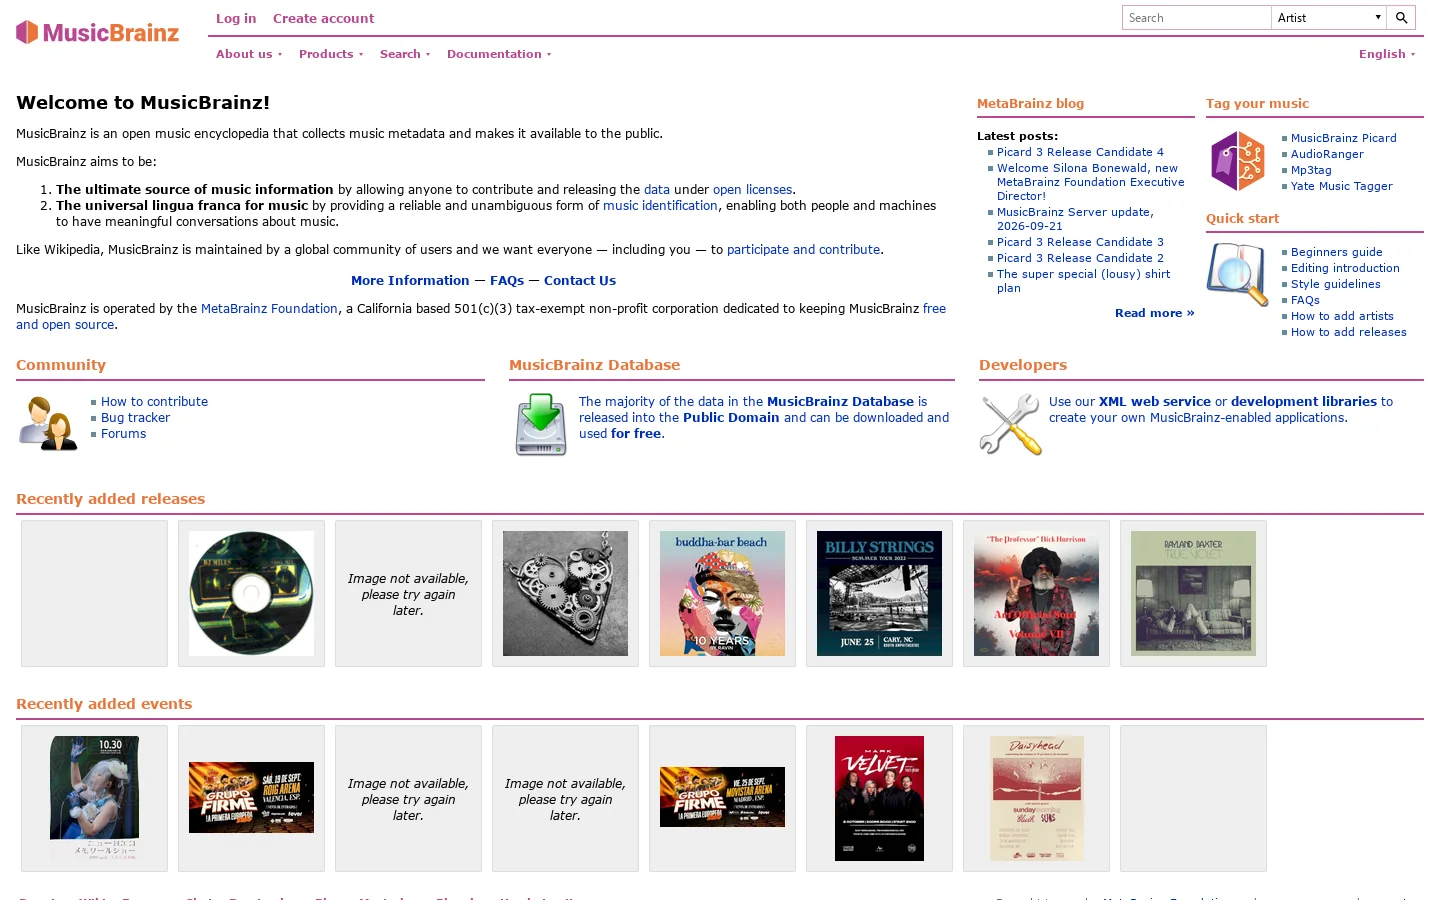Open the English language menu
This screenshot has height=900, width=1440.
click(x=1387, y=54)
